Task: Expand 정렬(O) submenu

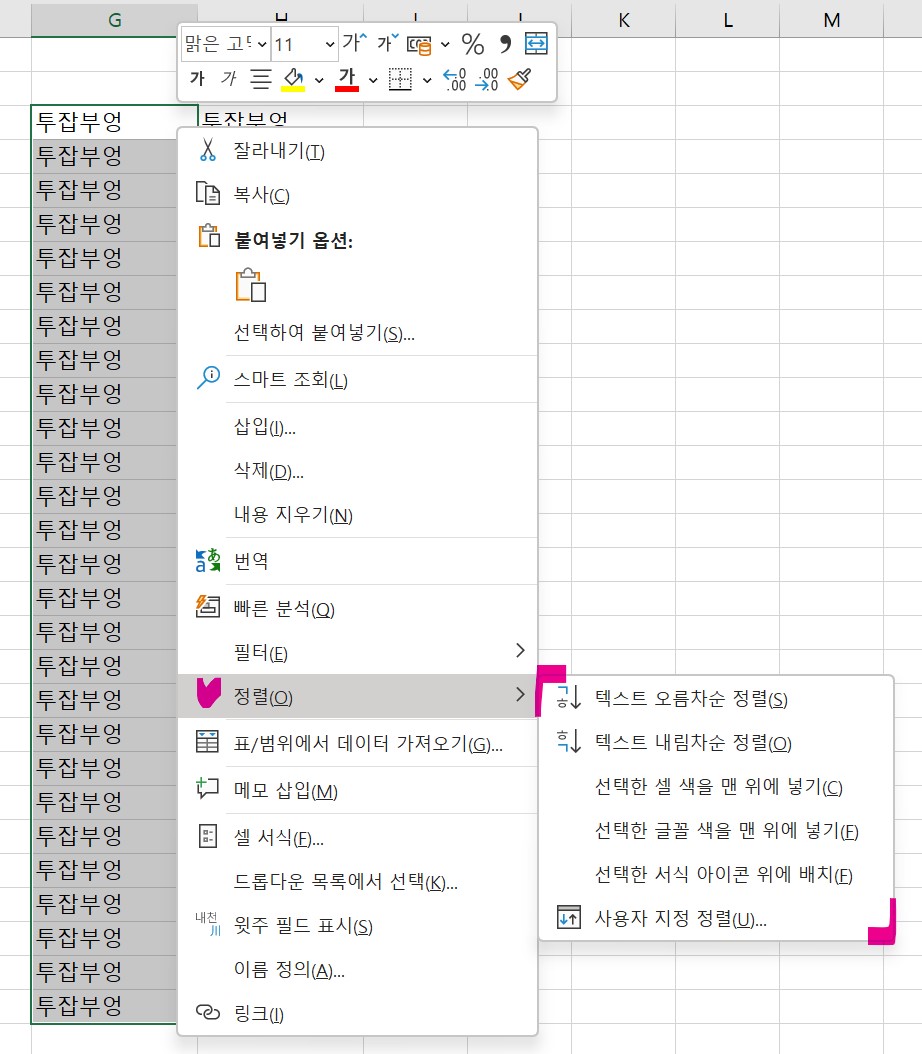Action: 358,696
